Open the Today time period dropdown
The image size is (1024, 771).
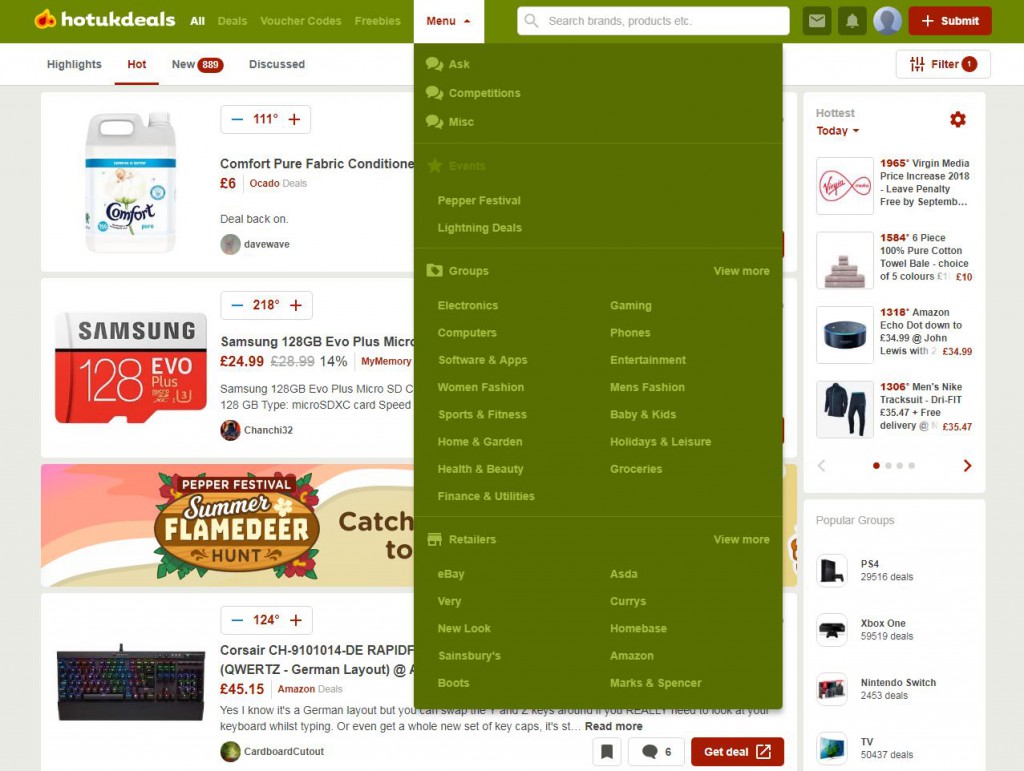coord(837,131)
